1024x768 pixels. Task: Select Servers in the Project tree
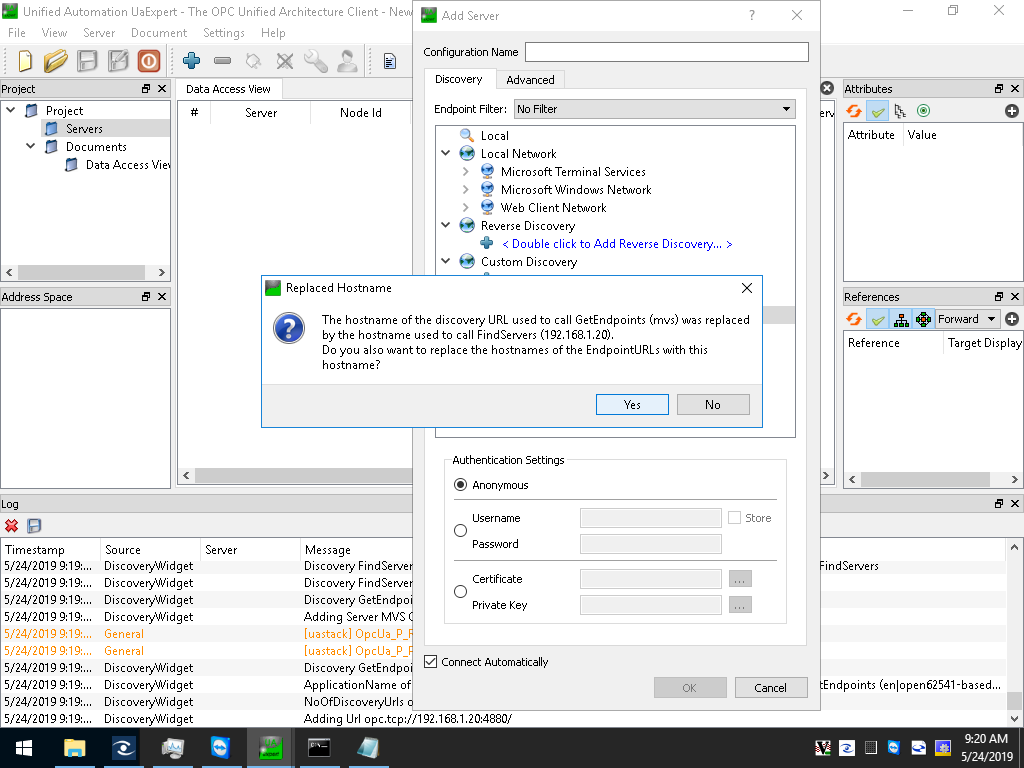point(84,129)
